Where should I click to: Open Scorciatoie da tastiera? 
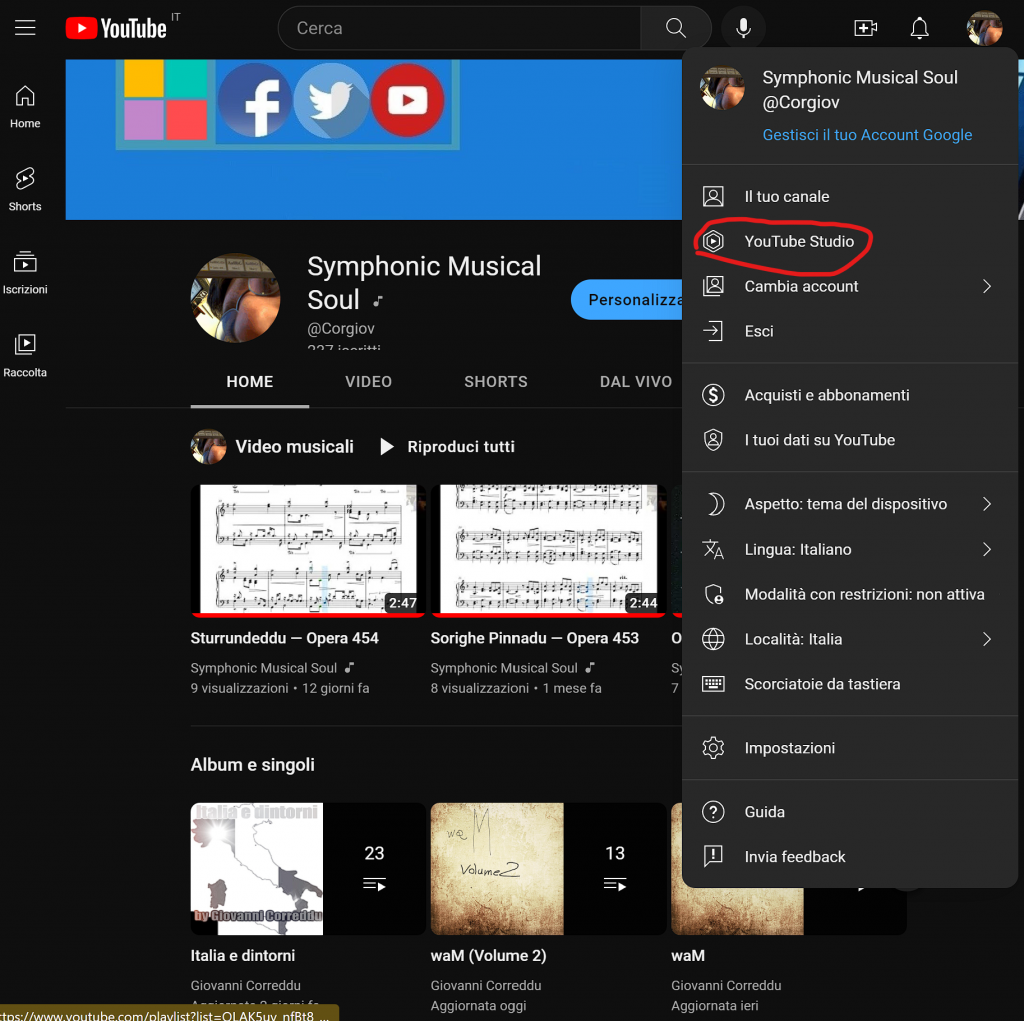click(x=850, y=685)
